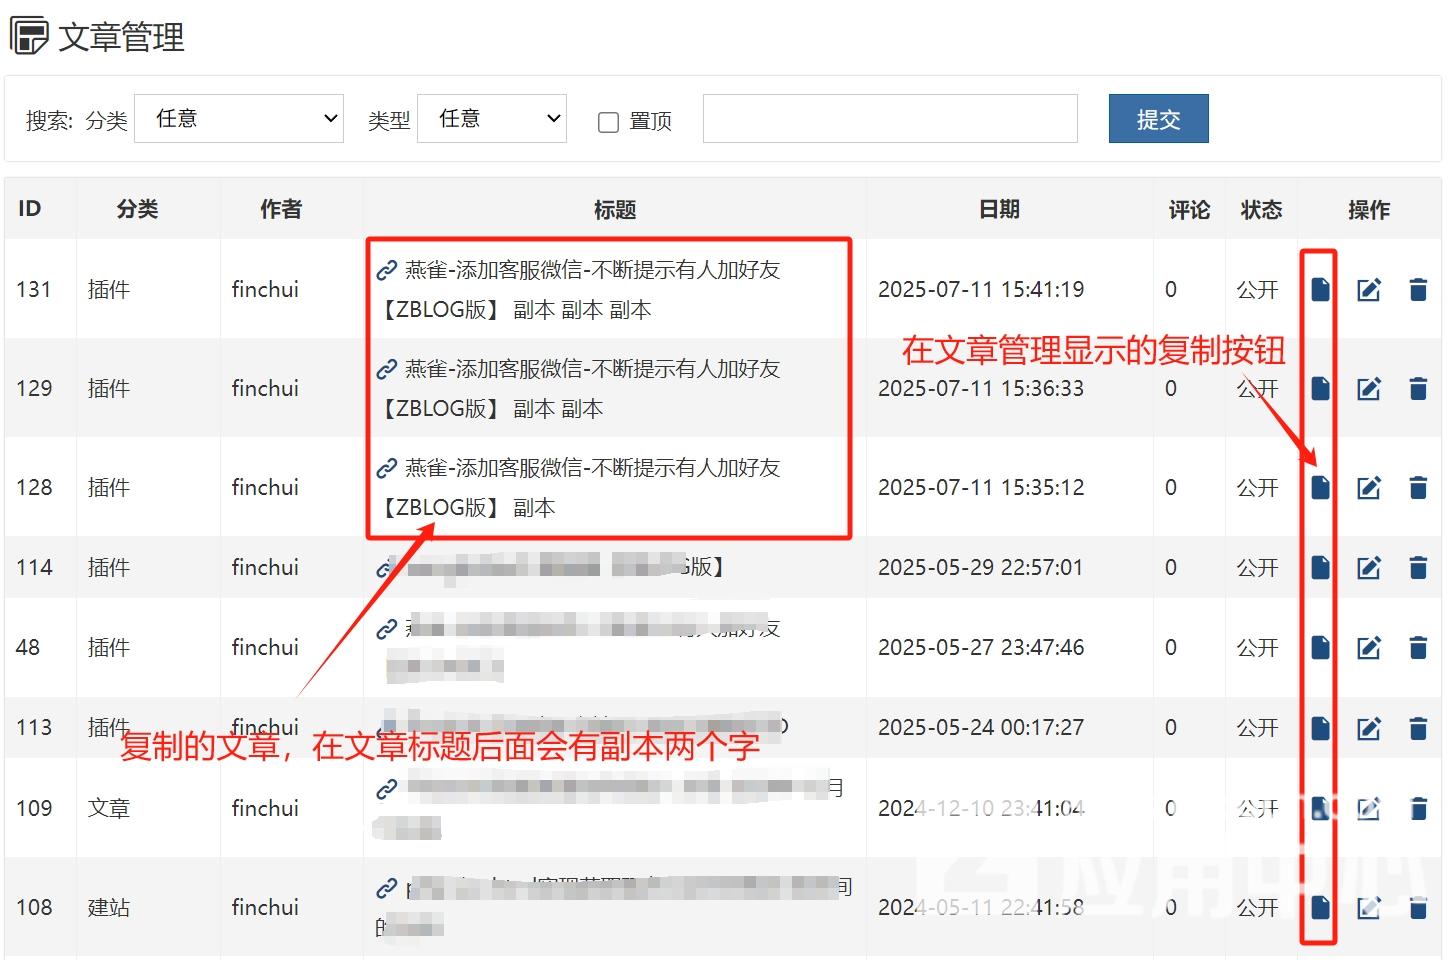The height and width of the screenshot is (960, 1450).
Task: Duplicate the article with ID 129
Action: (1320, 388)
